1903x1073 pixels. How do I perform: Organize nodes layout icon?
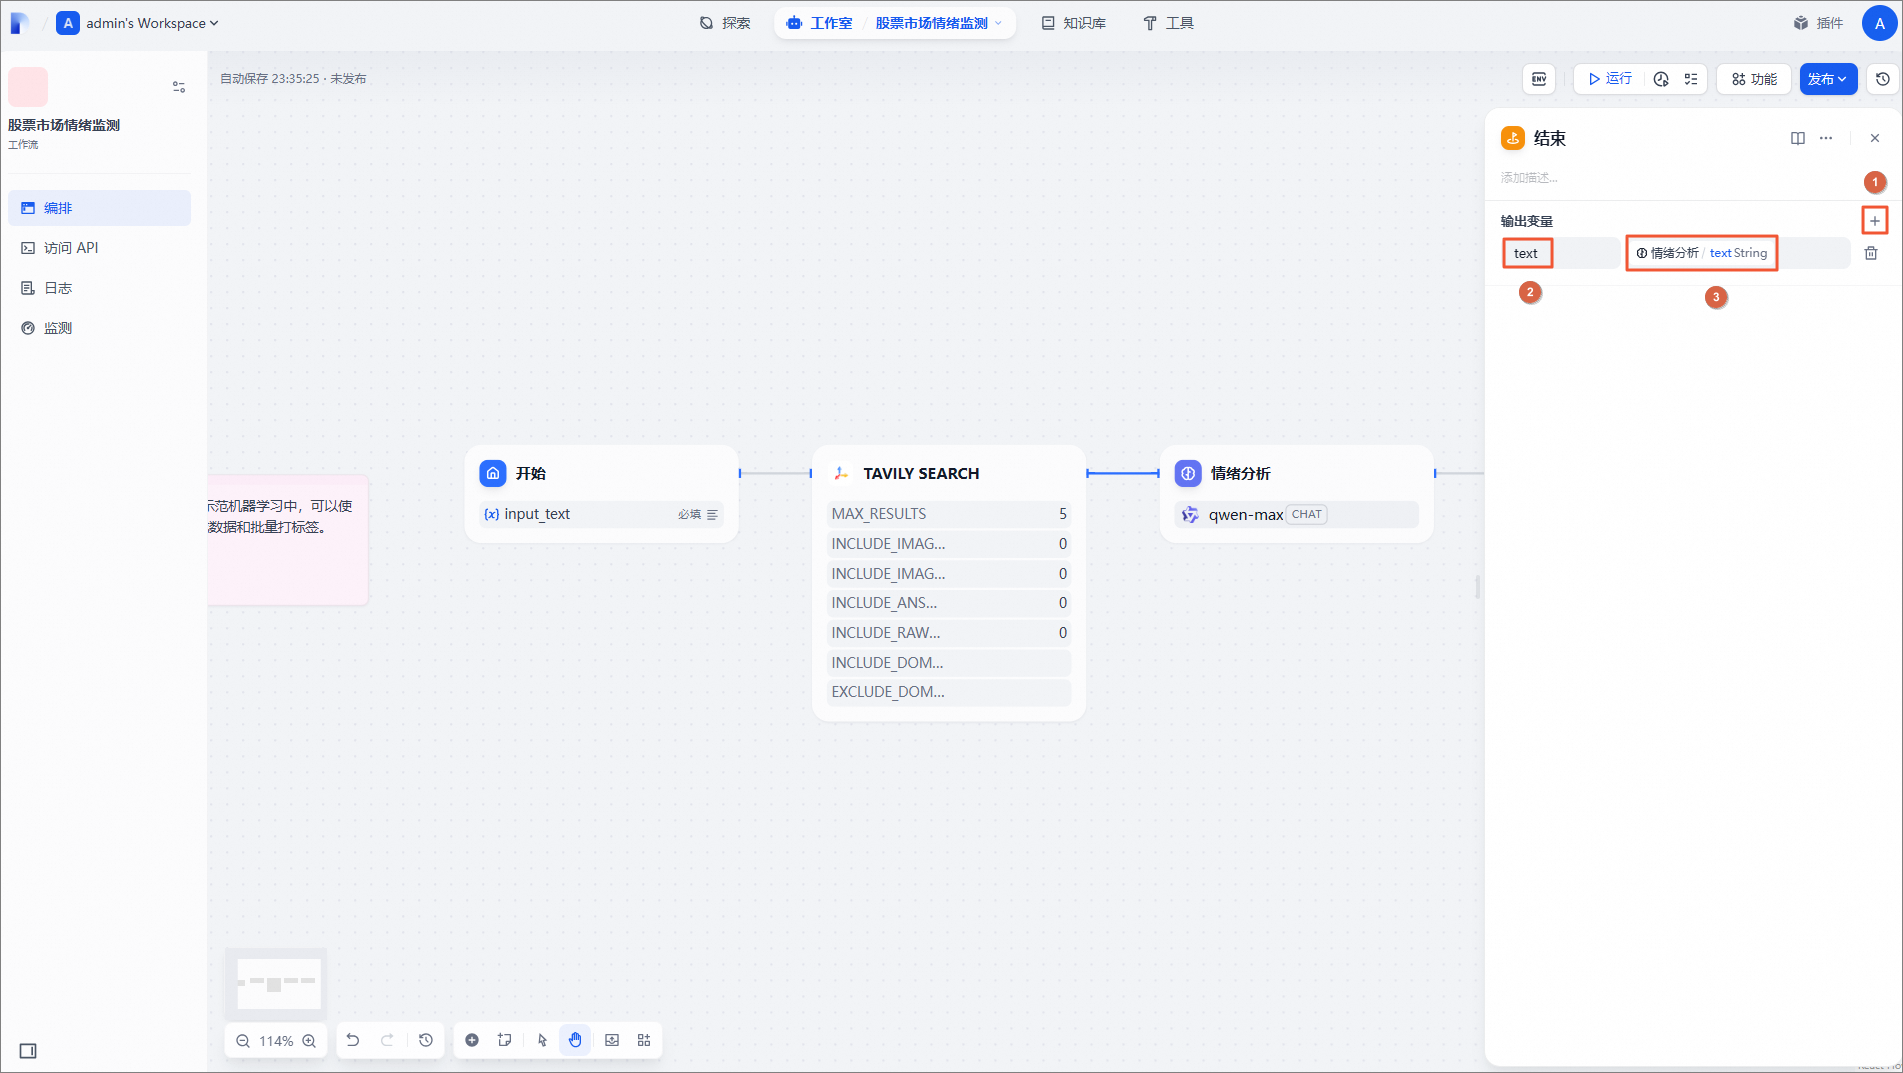(x=644, y=1040)
